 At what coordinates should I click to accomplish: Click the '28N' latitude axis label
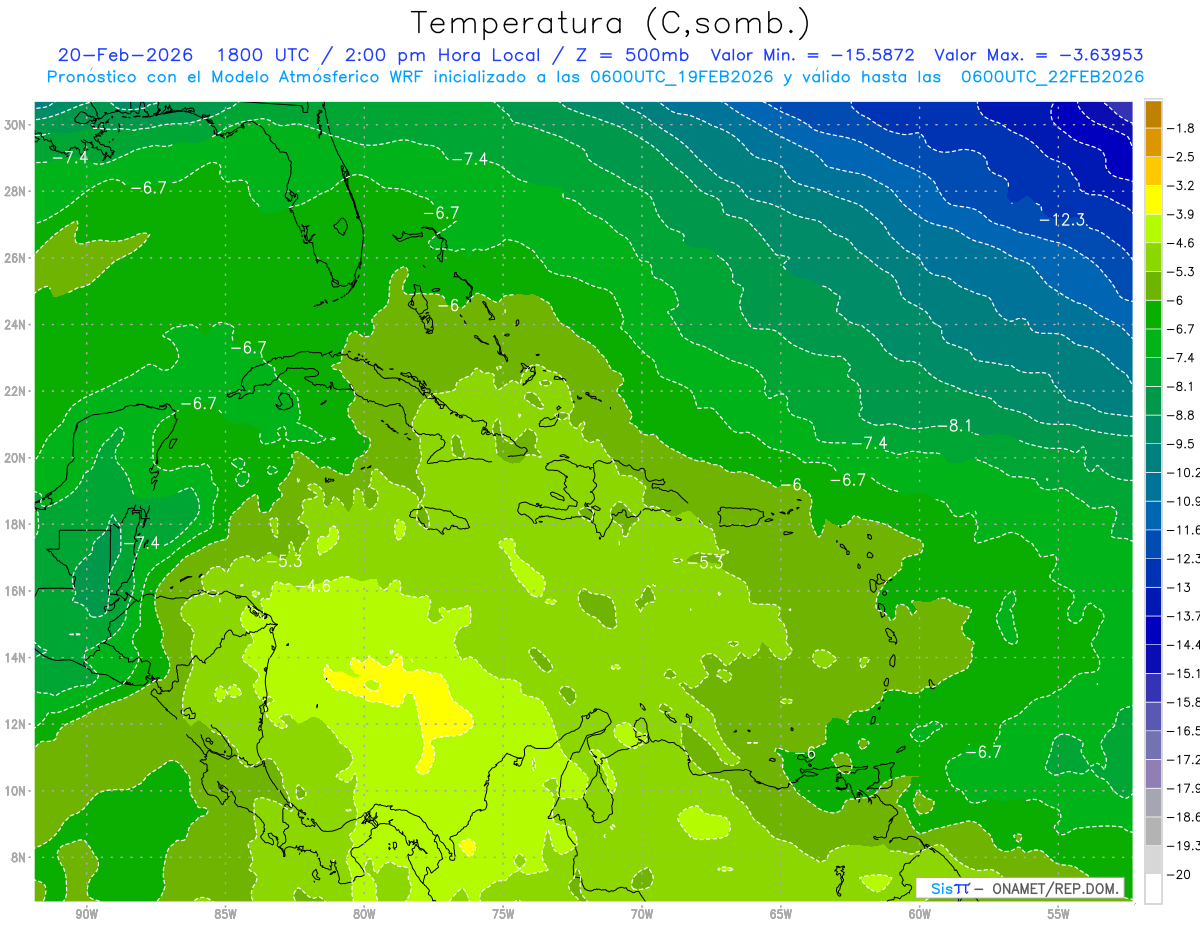(17, 191)
